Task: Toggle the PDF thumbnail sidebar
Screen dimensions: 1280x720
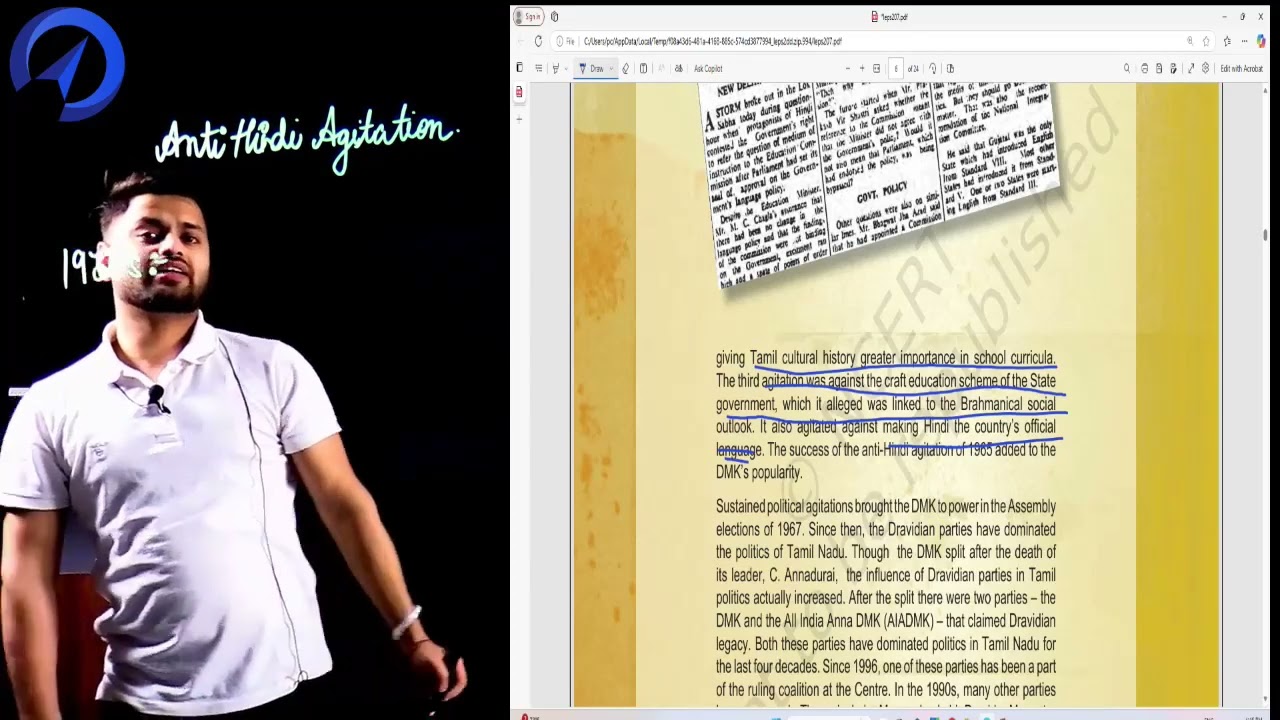Action: [519, 68]
